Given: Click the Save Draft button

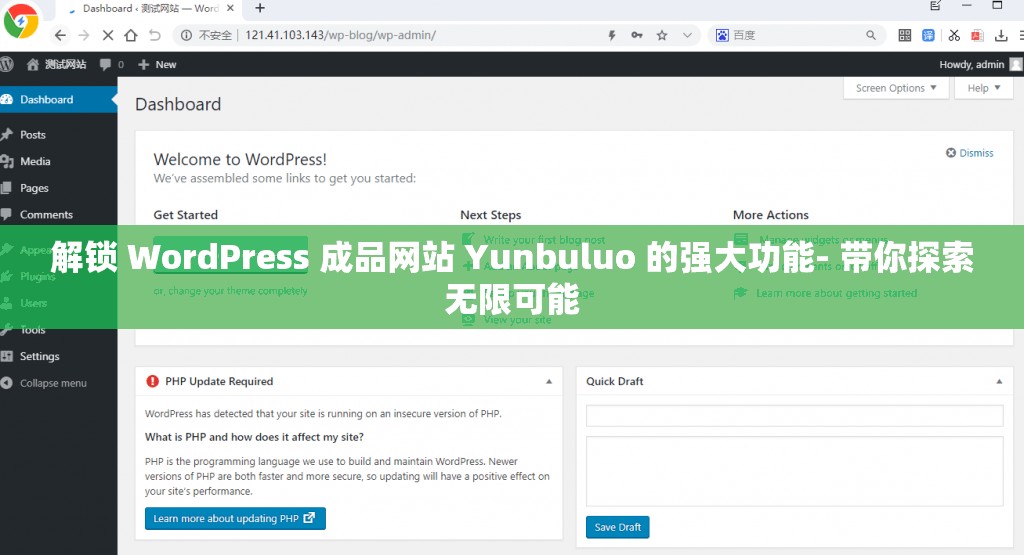Looking at the screenshot, I should pyautogui.click(x=618, y=527).
